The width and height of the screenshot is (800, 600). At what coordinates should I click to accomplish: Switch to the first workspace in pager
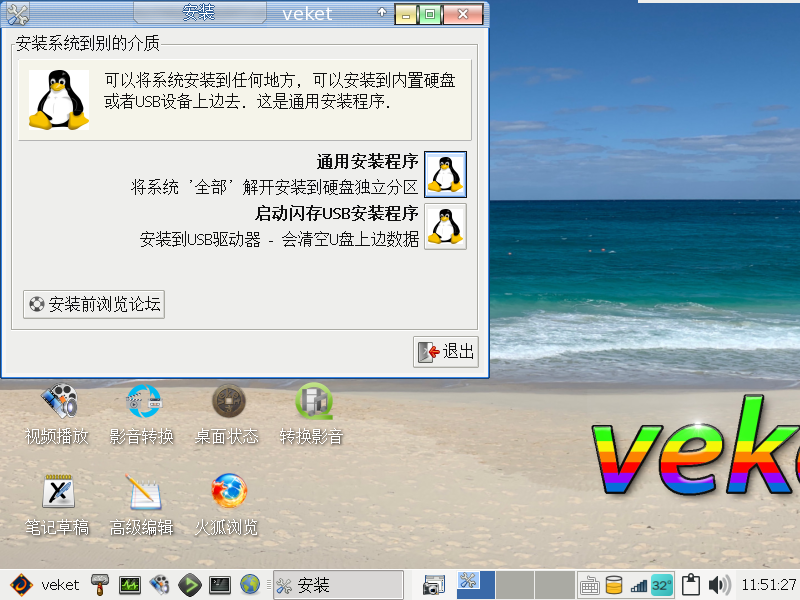tap(476, 585)
